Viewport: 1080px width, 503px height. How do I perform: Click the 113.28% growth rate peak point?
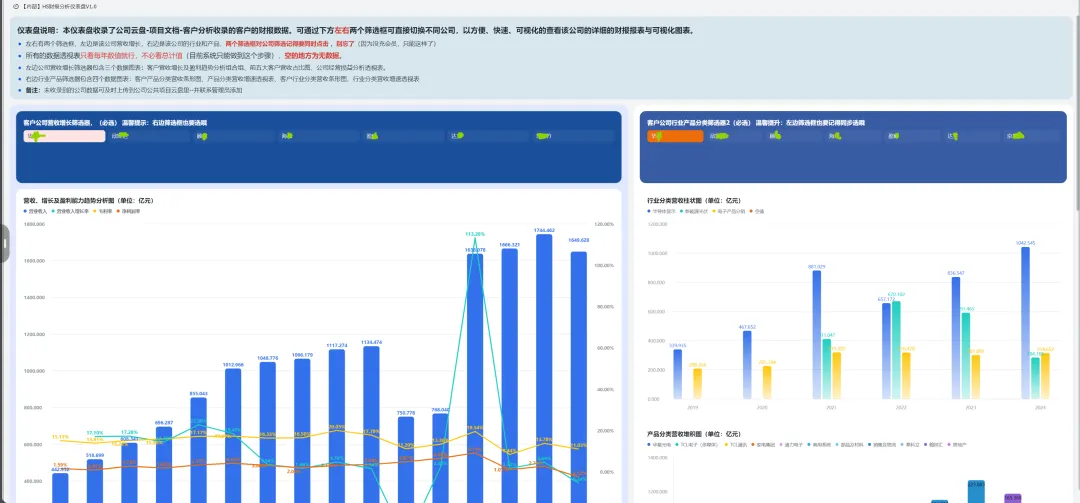[475, 238]
